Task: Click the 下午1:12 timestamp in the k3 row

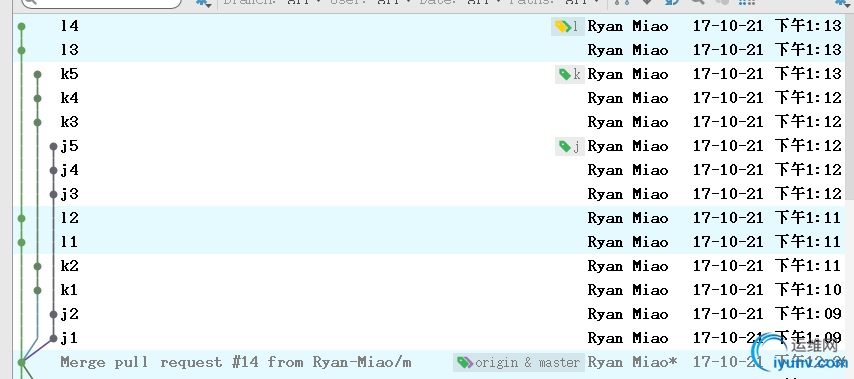Action: (808, 122)
